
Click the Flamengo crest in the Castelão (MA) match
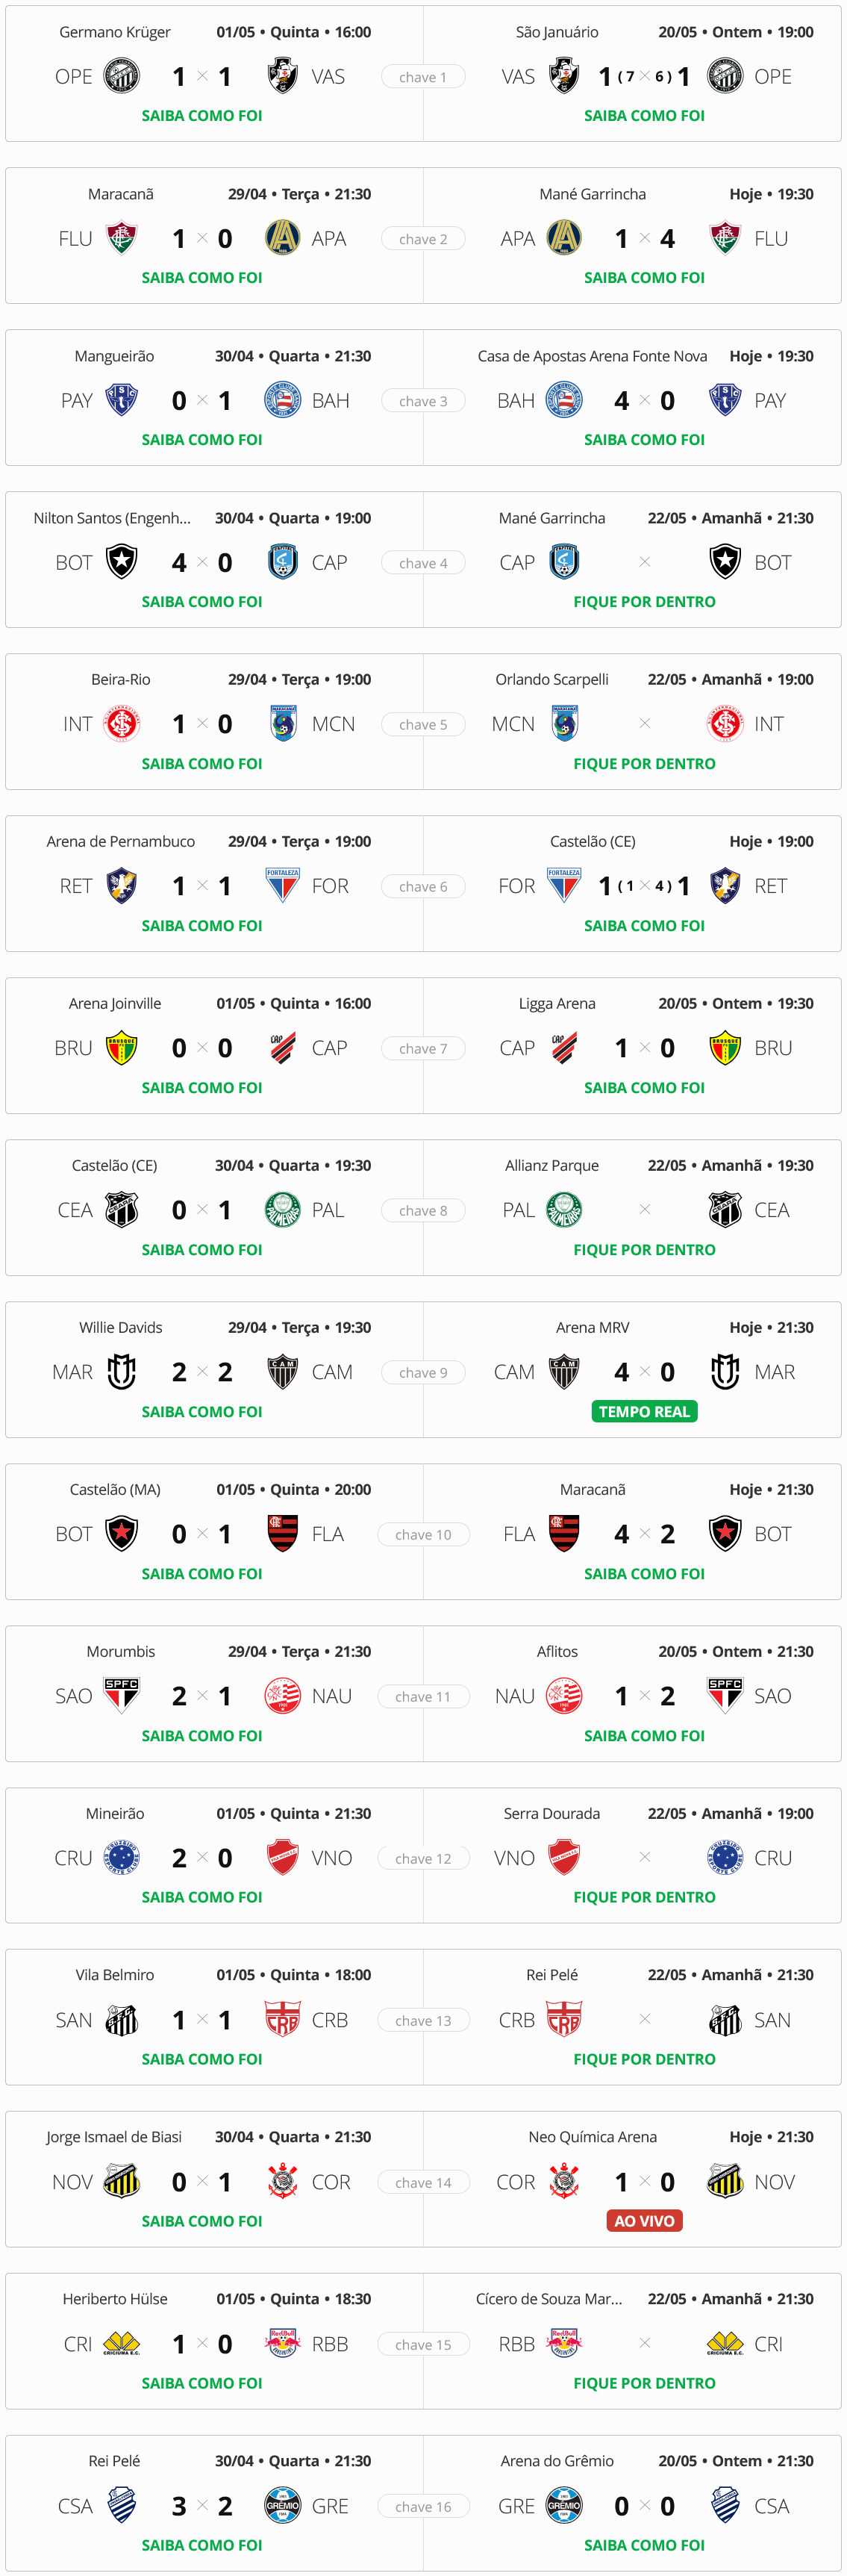click(283, 1534)
